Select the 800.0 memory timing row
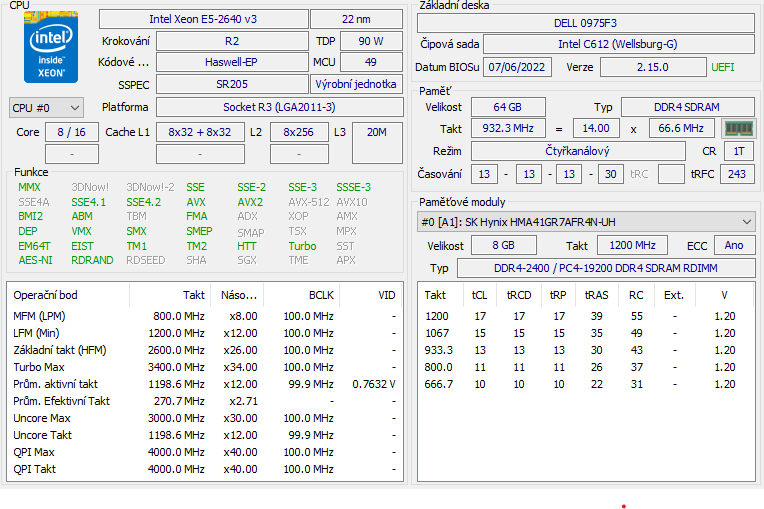 click(x=586, y=367)
